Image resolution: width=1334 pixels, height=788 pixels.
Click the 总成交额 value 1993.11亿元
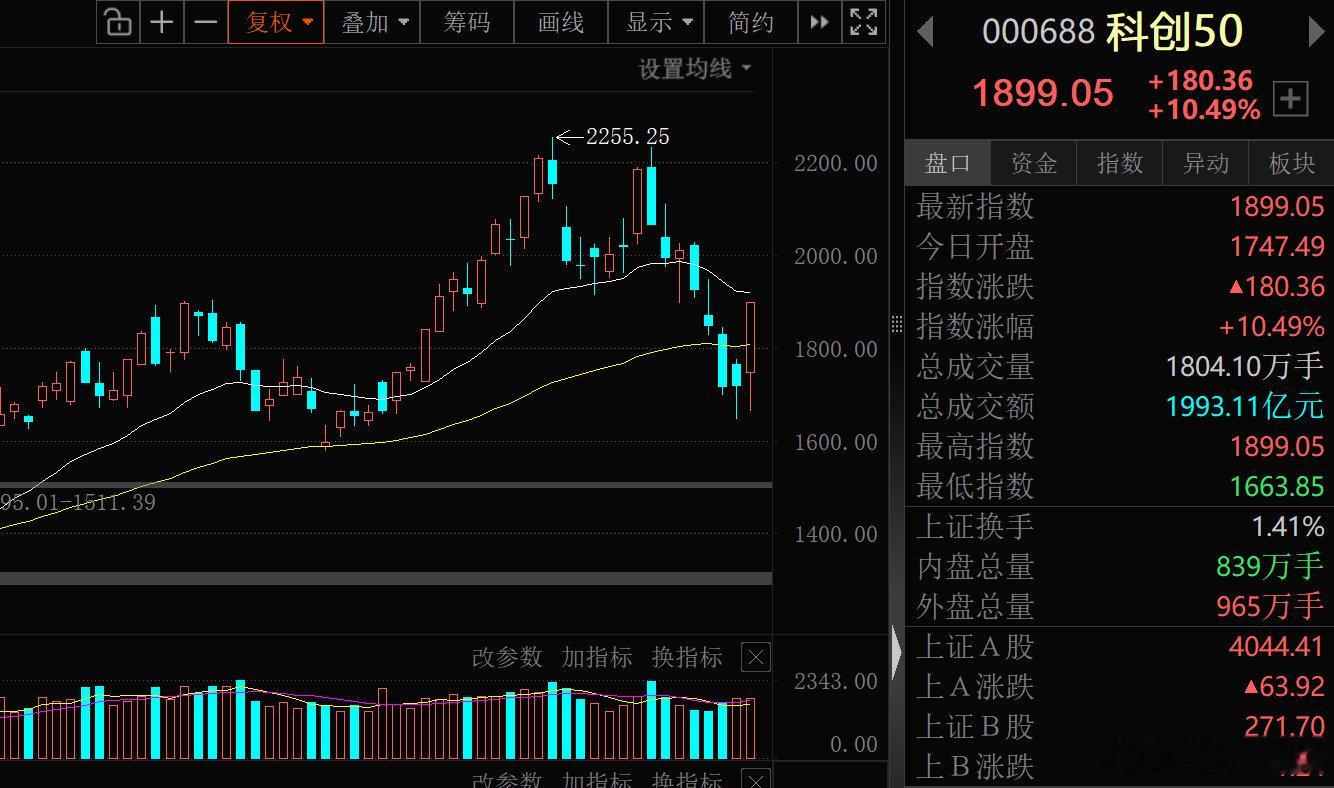pos(1245,406)
